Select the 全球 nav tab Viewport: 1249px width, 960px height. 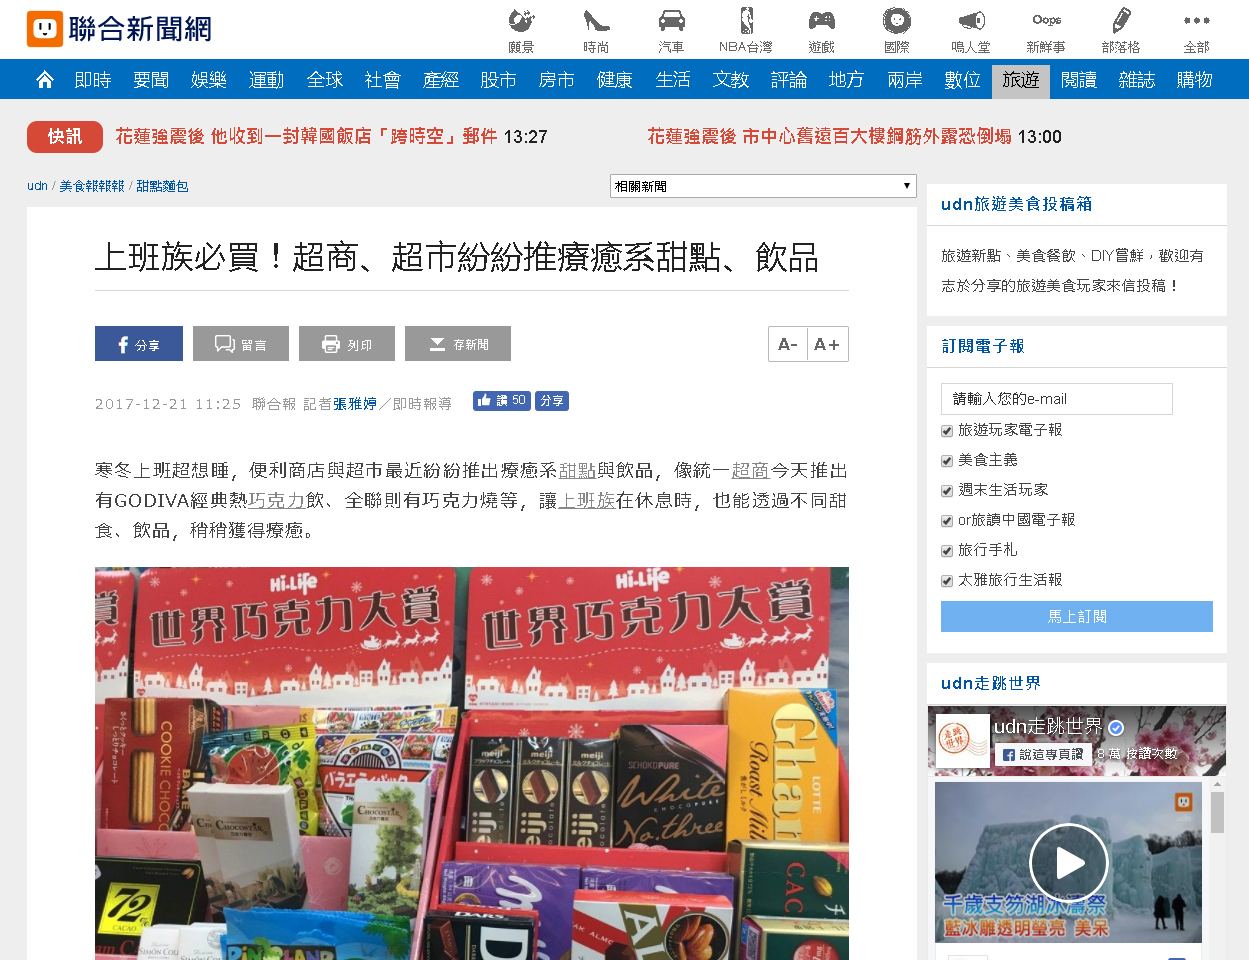coord(325,80)
